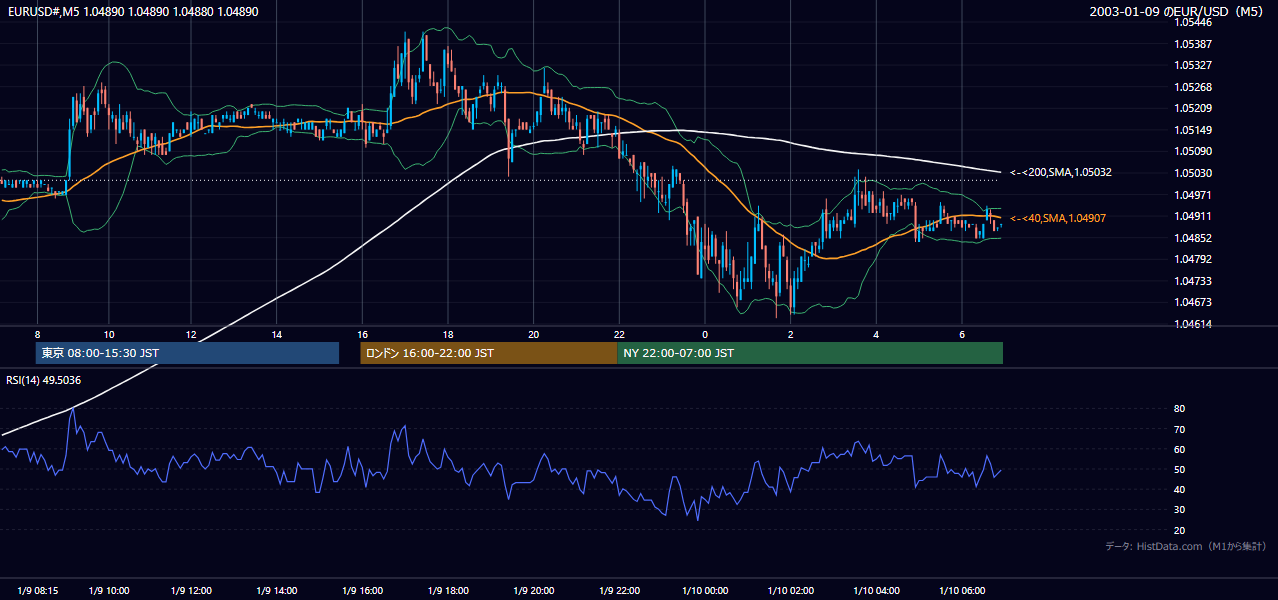Image resolution: width=1278 pixels, height=600 pixels.
Task: Select the 200 SMA 1.05032 label
Action: tap(1060, 172)
